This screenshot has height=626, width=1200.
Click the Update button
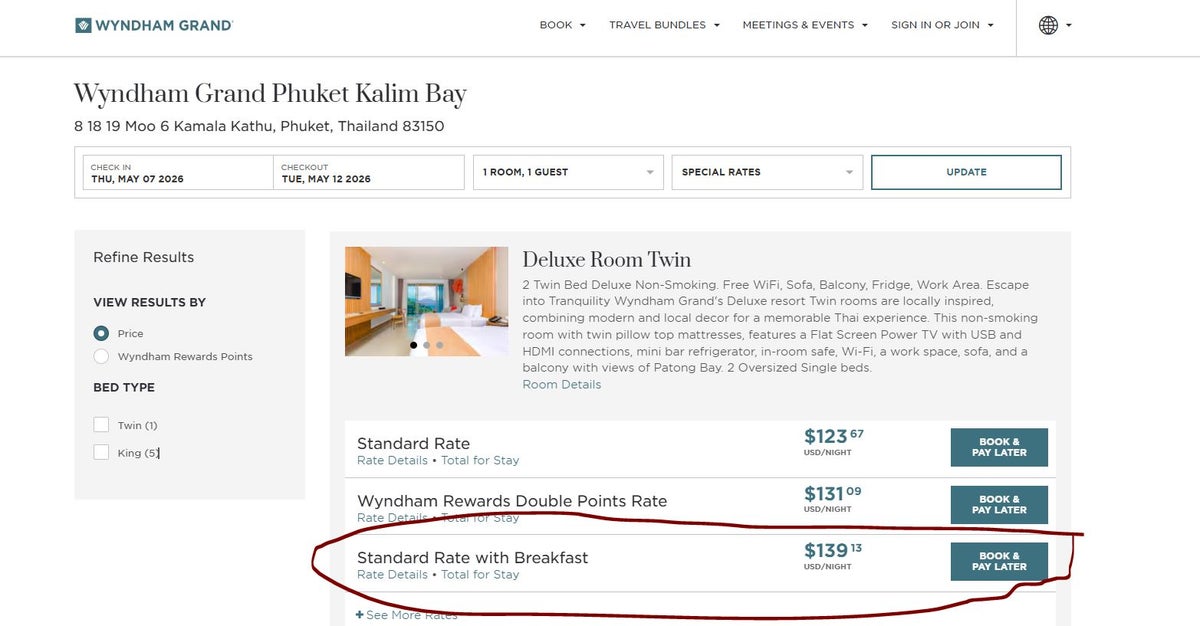pyautogui.click(x=966, y=172)
